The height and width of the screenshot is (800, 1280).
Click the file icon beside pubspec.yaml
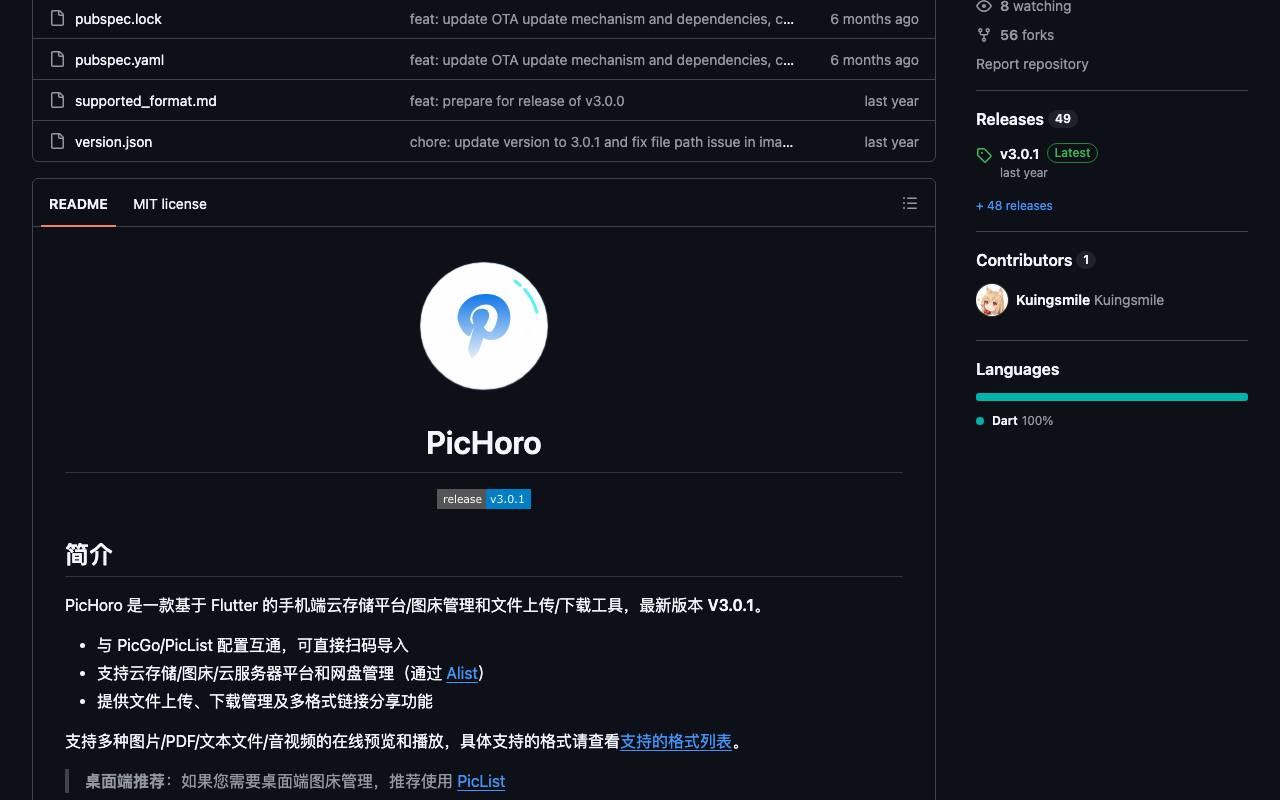[57, 60]
